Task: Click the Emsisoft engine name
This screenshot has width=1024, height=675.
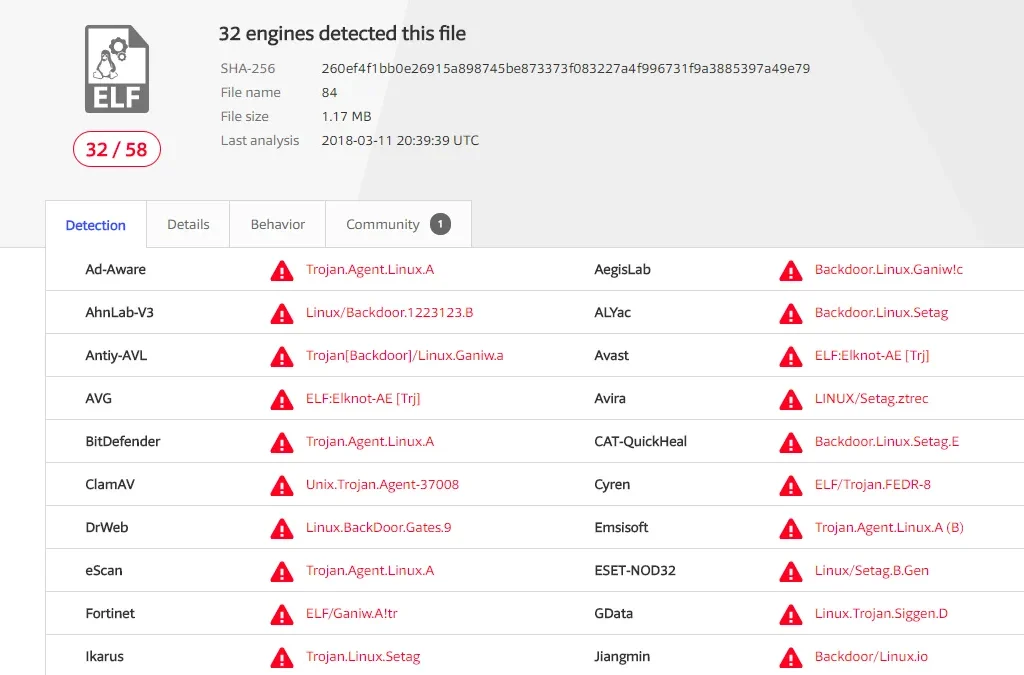Action: (621, 528)
